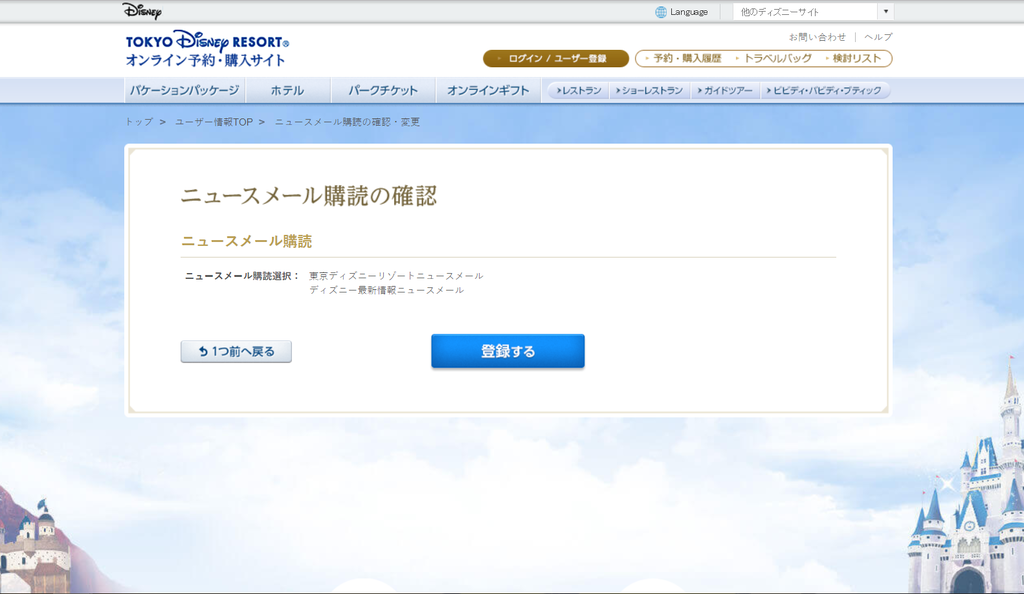1024x594 pixels.
Task: Click the blue 登録する button
Action: 508,351
